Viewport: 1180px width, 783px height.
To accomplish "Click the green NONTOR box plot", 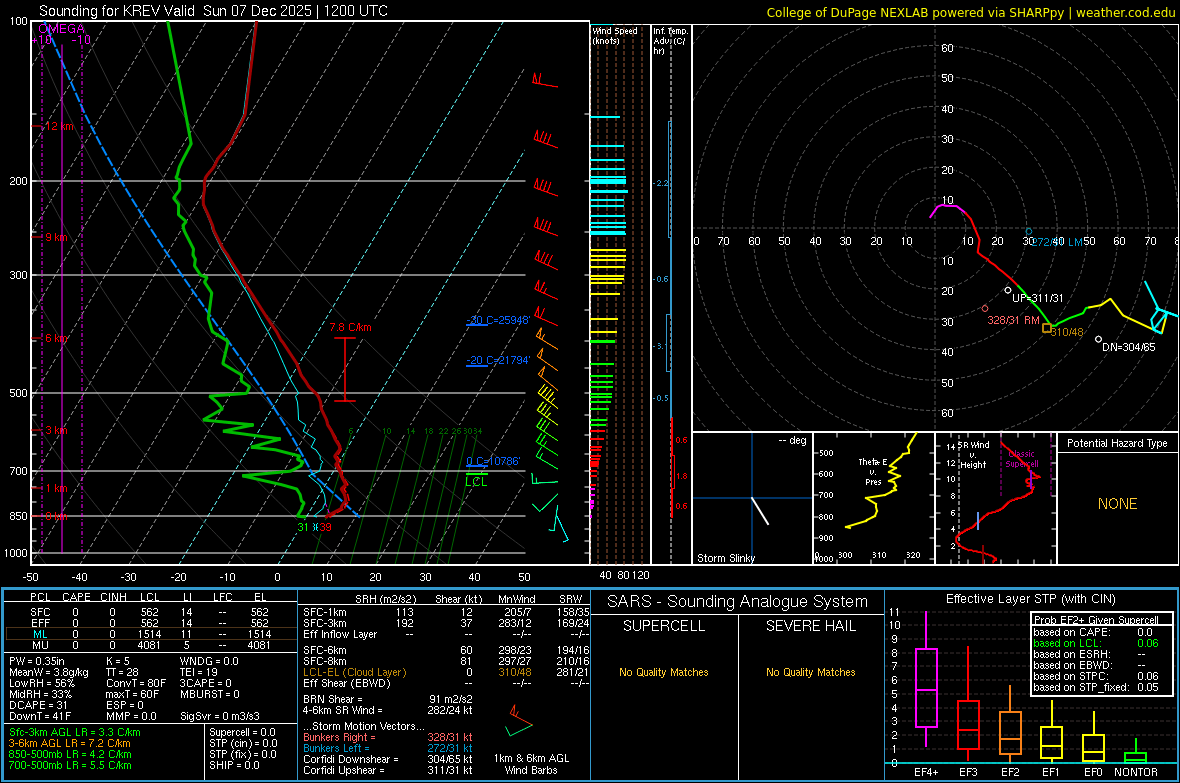I will [x=1136, y=753].
